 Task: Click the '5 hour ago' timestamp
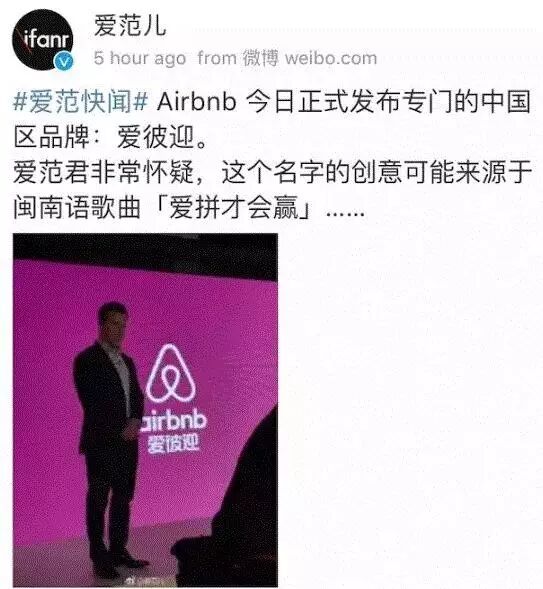pyautogui.click(x=140, y=59)
